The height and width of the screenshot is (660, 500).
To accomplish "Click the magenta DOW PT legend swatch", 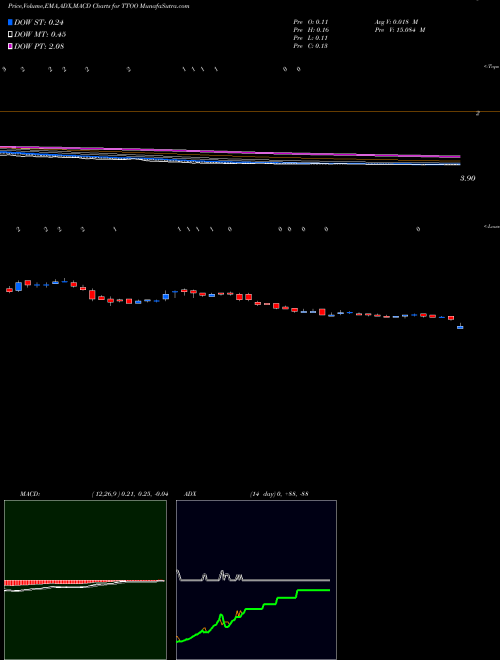I will click(x=10, y=46).
